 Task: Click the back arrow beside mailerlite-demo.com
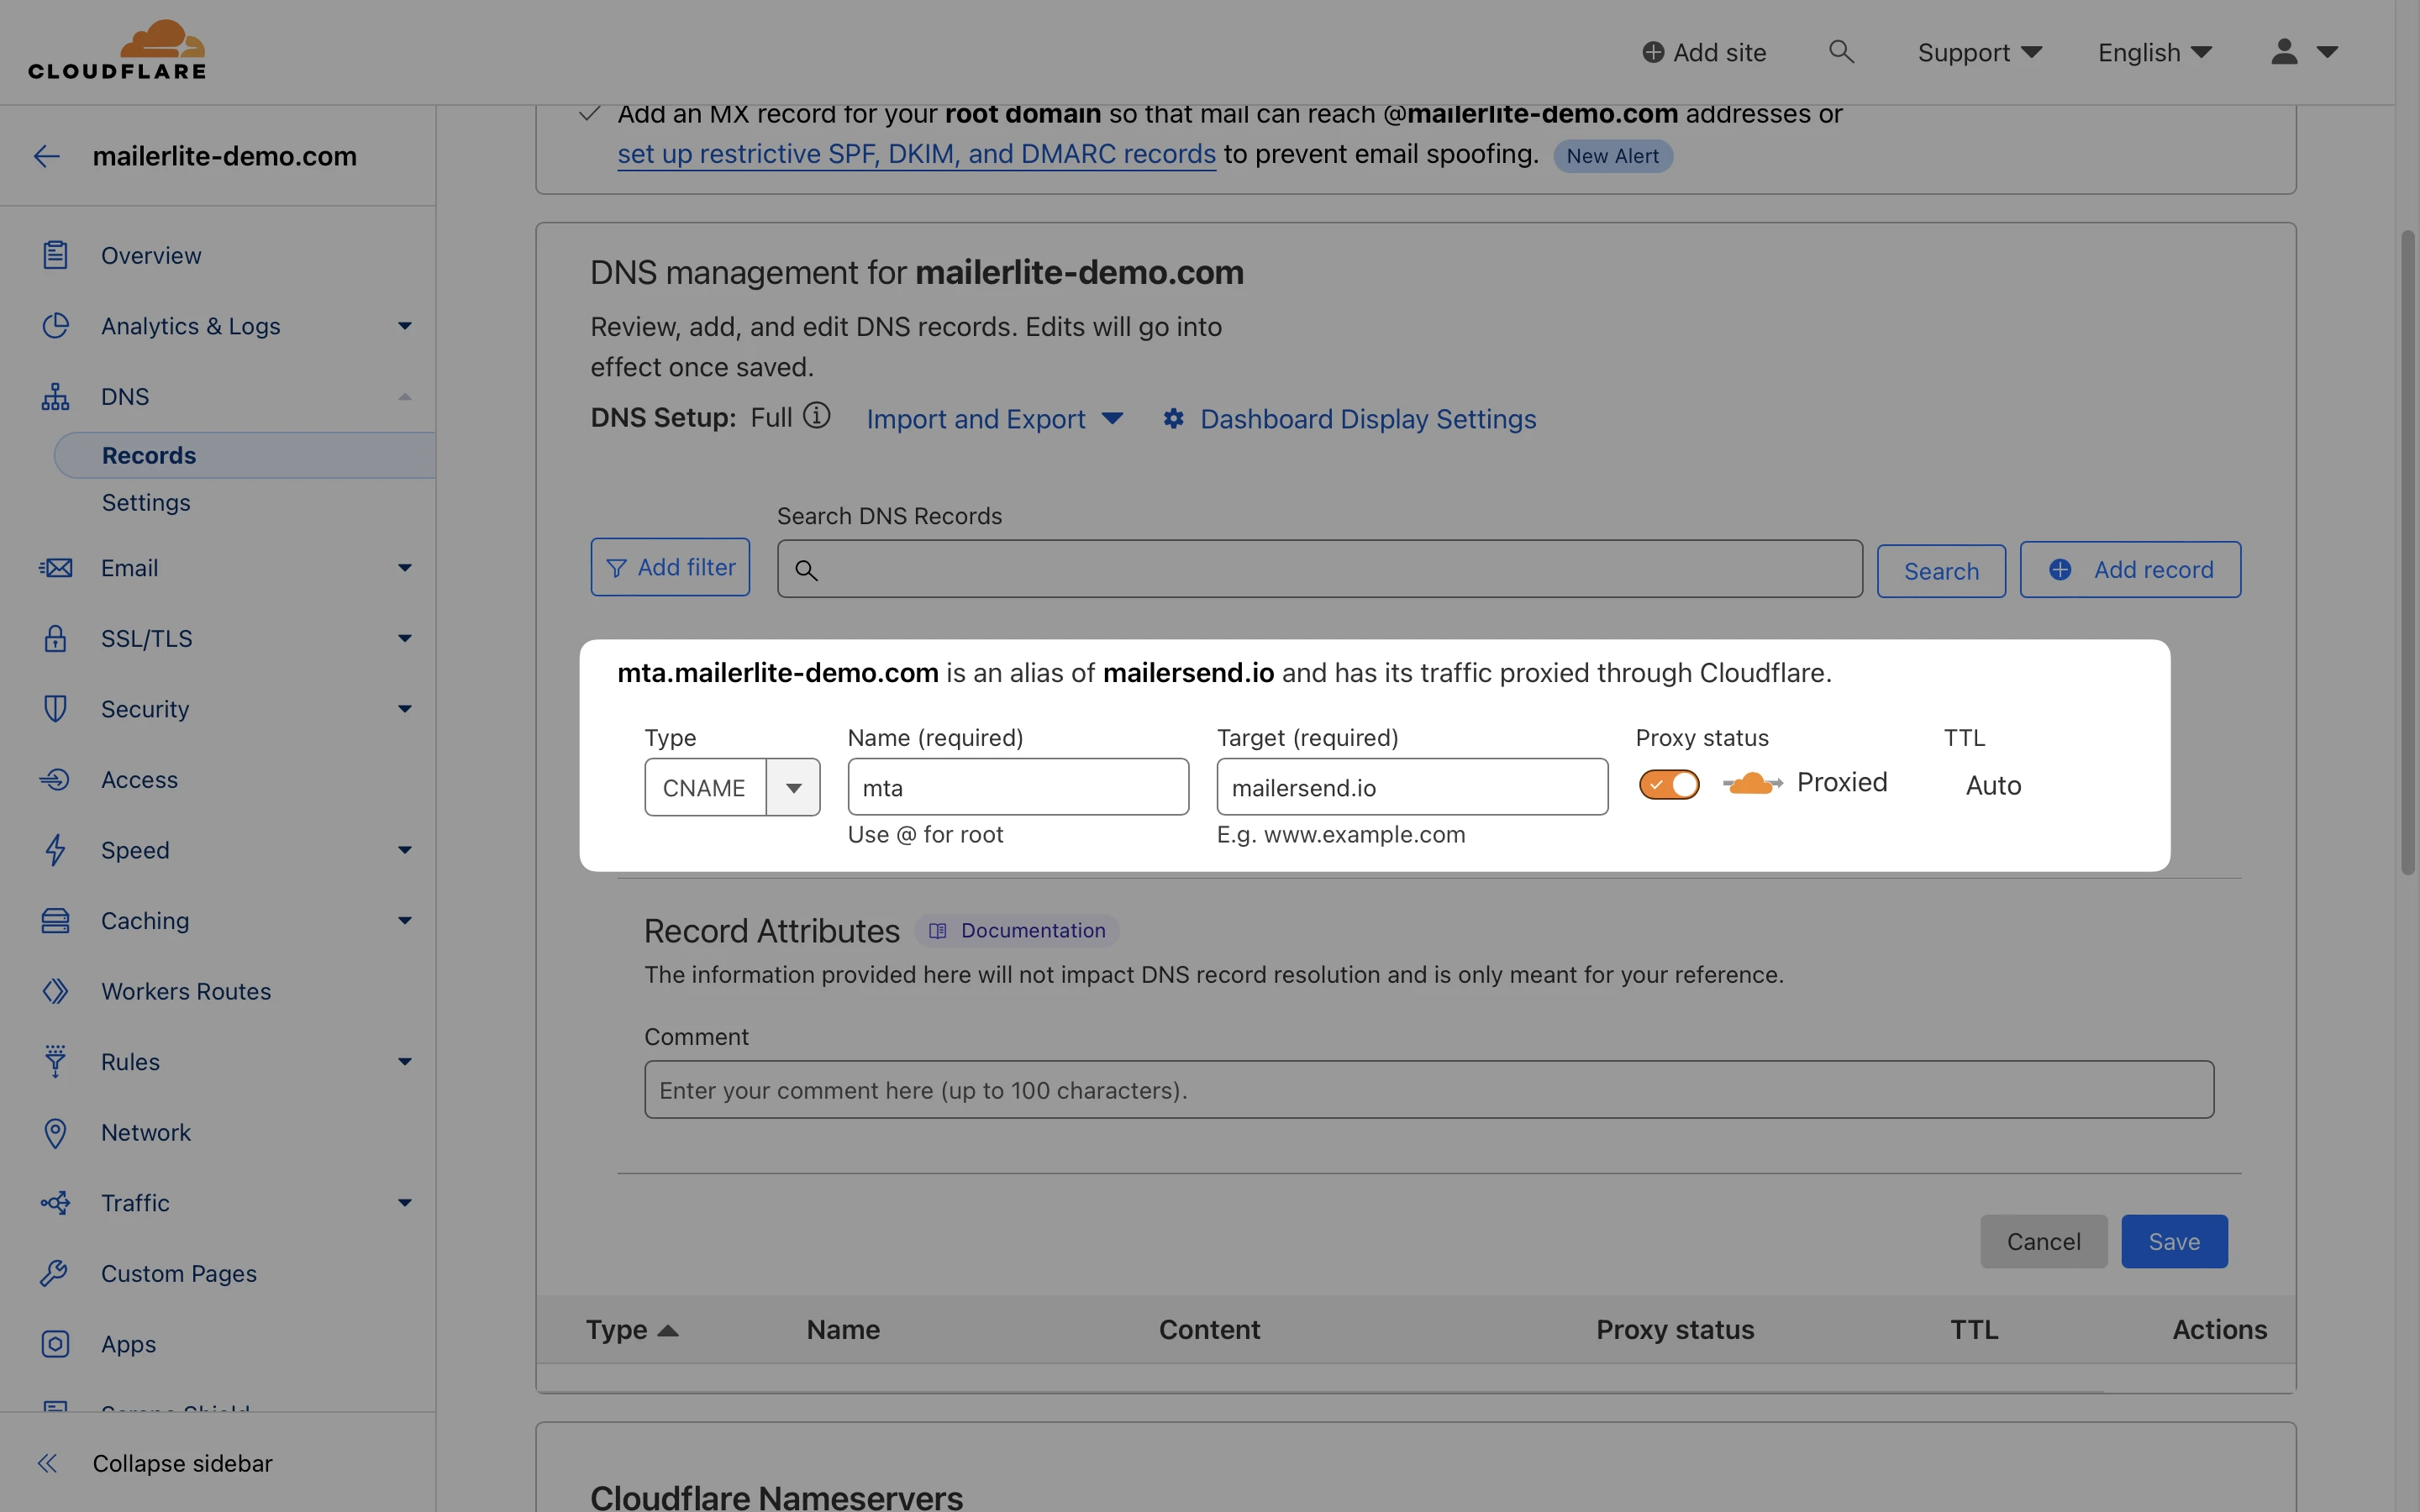tap(47, 156)
